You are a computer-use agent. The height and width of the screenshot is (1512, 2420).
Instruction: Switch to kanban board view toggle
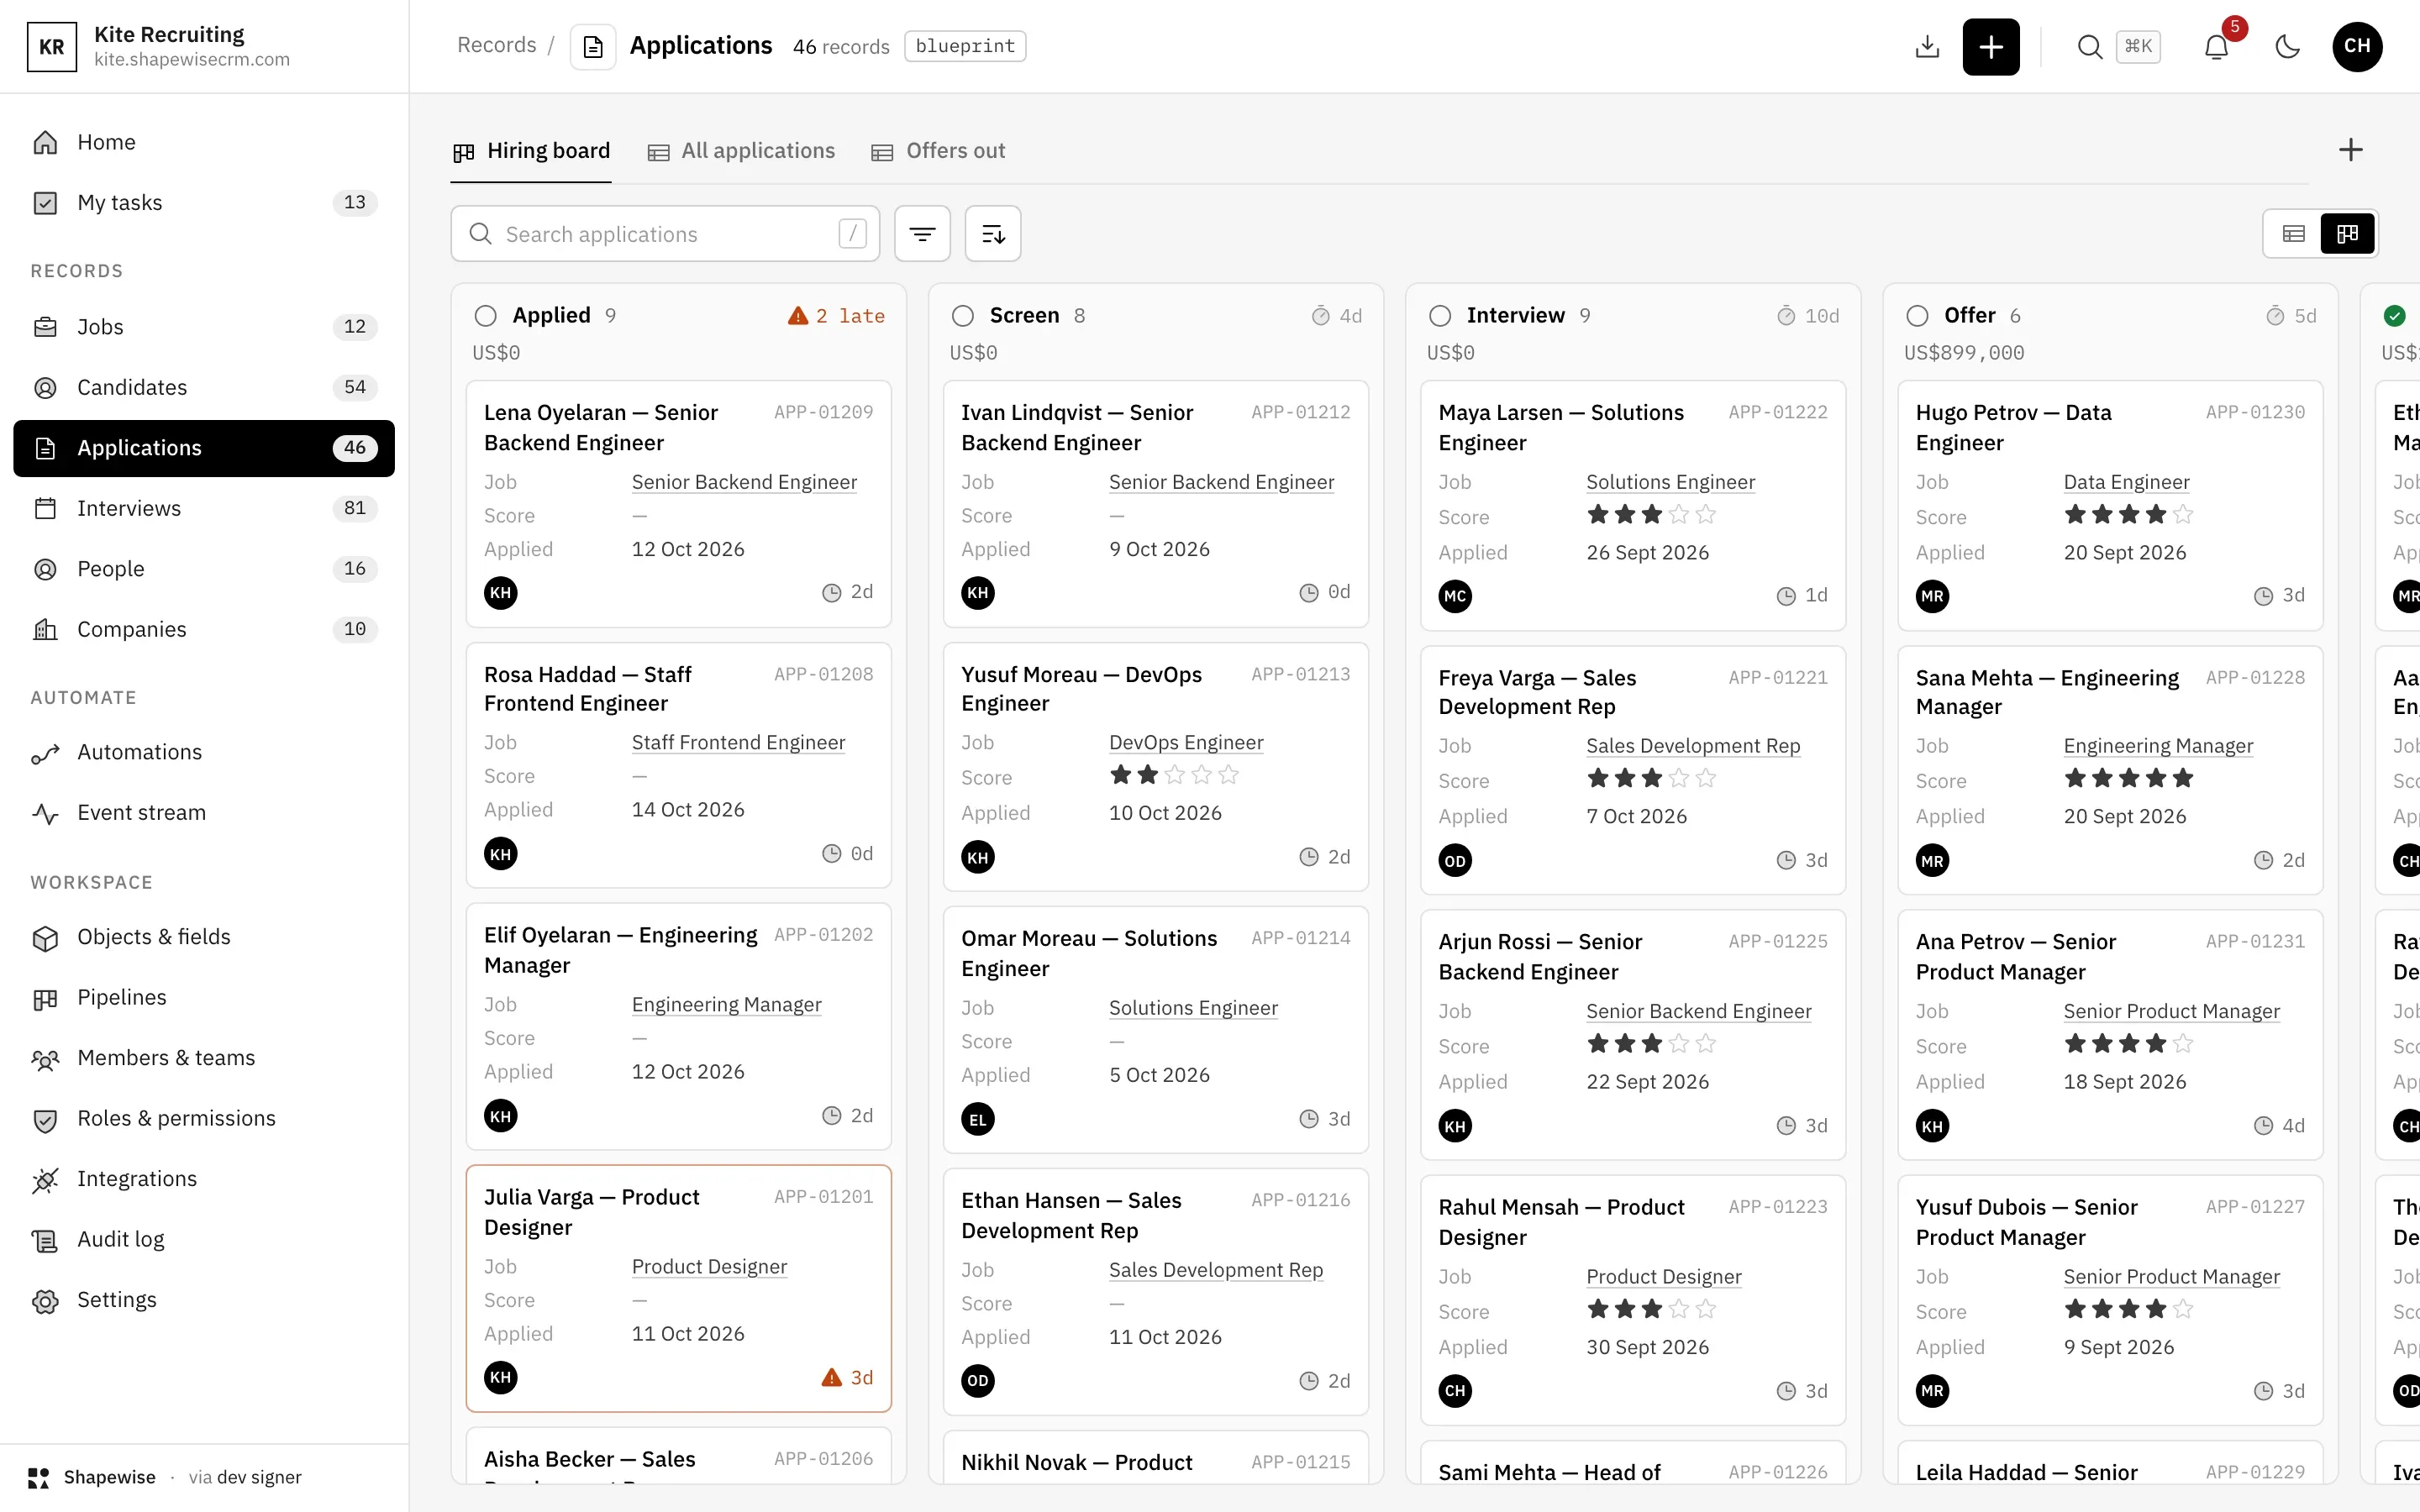pos(2347,234)
